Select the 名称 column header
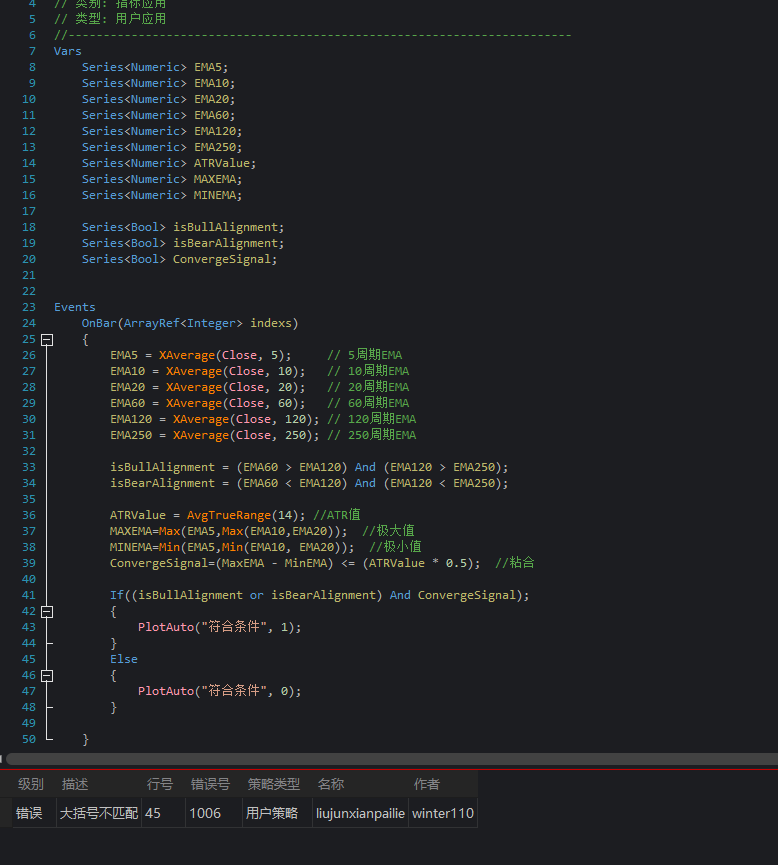The image size is (778, 865). pyautogui.click(x=331, y=784)
